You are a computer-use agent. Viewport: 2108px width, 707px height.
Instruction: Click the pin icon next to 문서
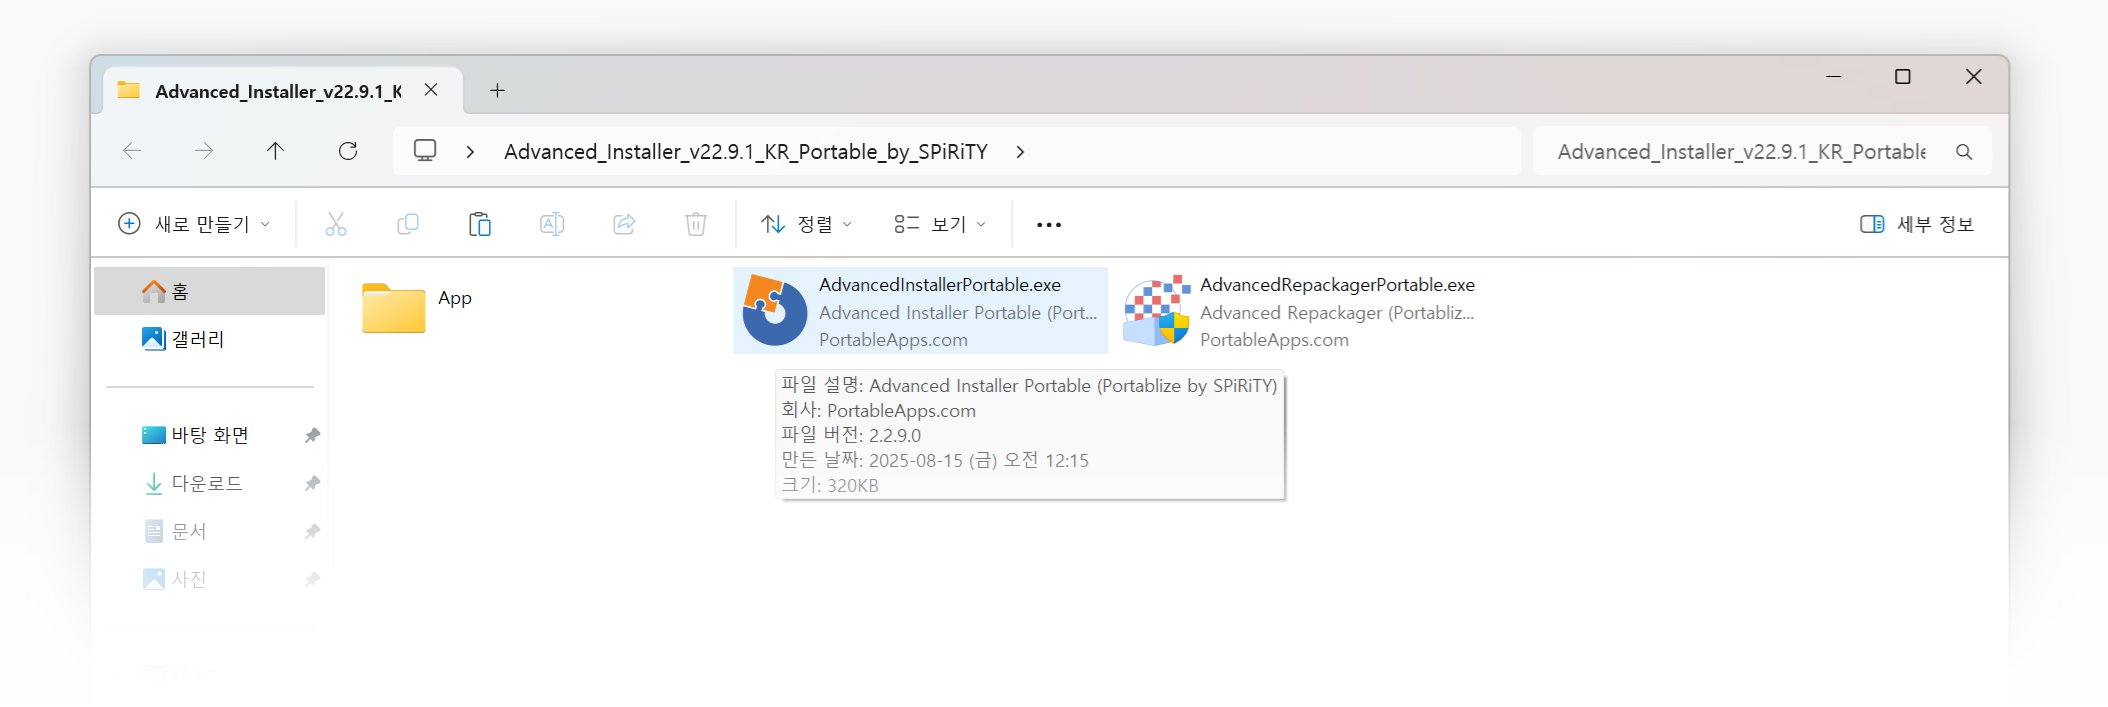point(312,531)
